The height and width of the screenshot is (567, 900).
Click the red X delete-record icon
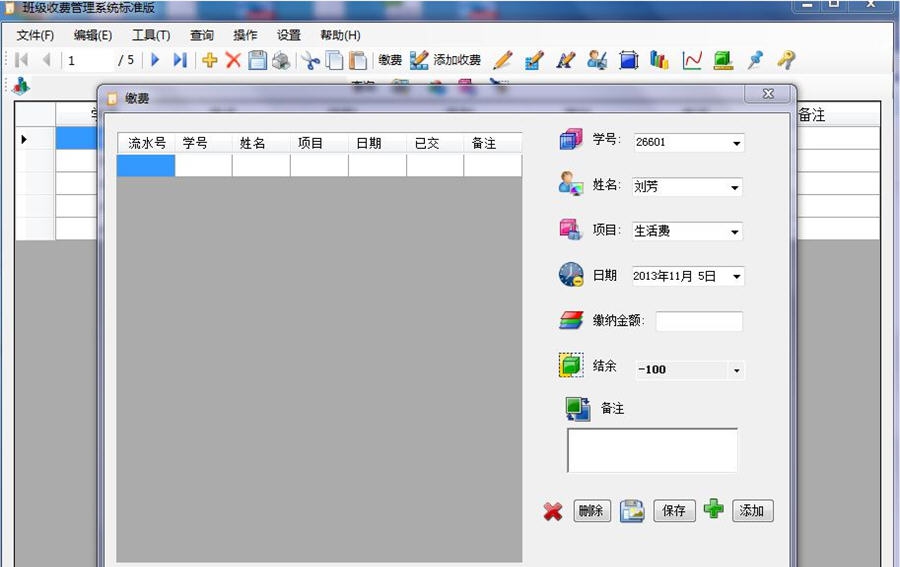233,60
